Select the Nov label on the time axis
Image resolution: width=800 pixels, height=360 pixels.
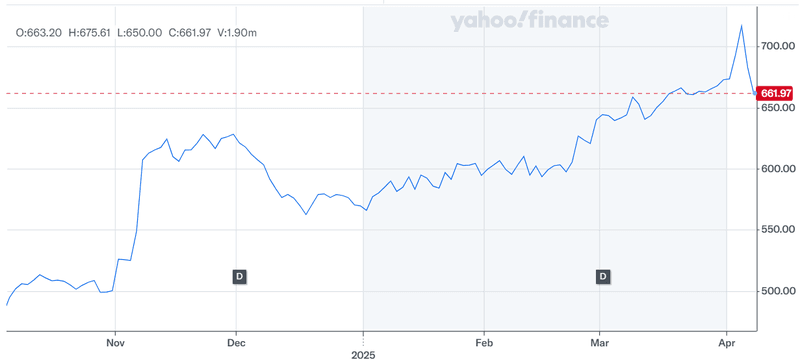(116, 342)
